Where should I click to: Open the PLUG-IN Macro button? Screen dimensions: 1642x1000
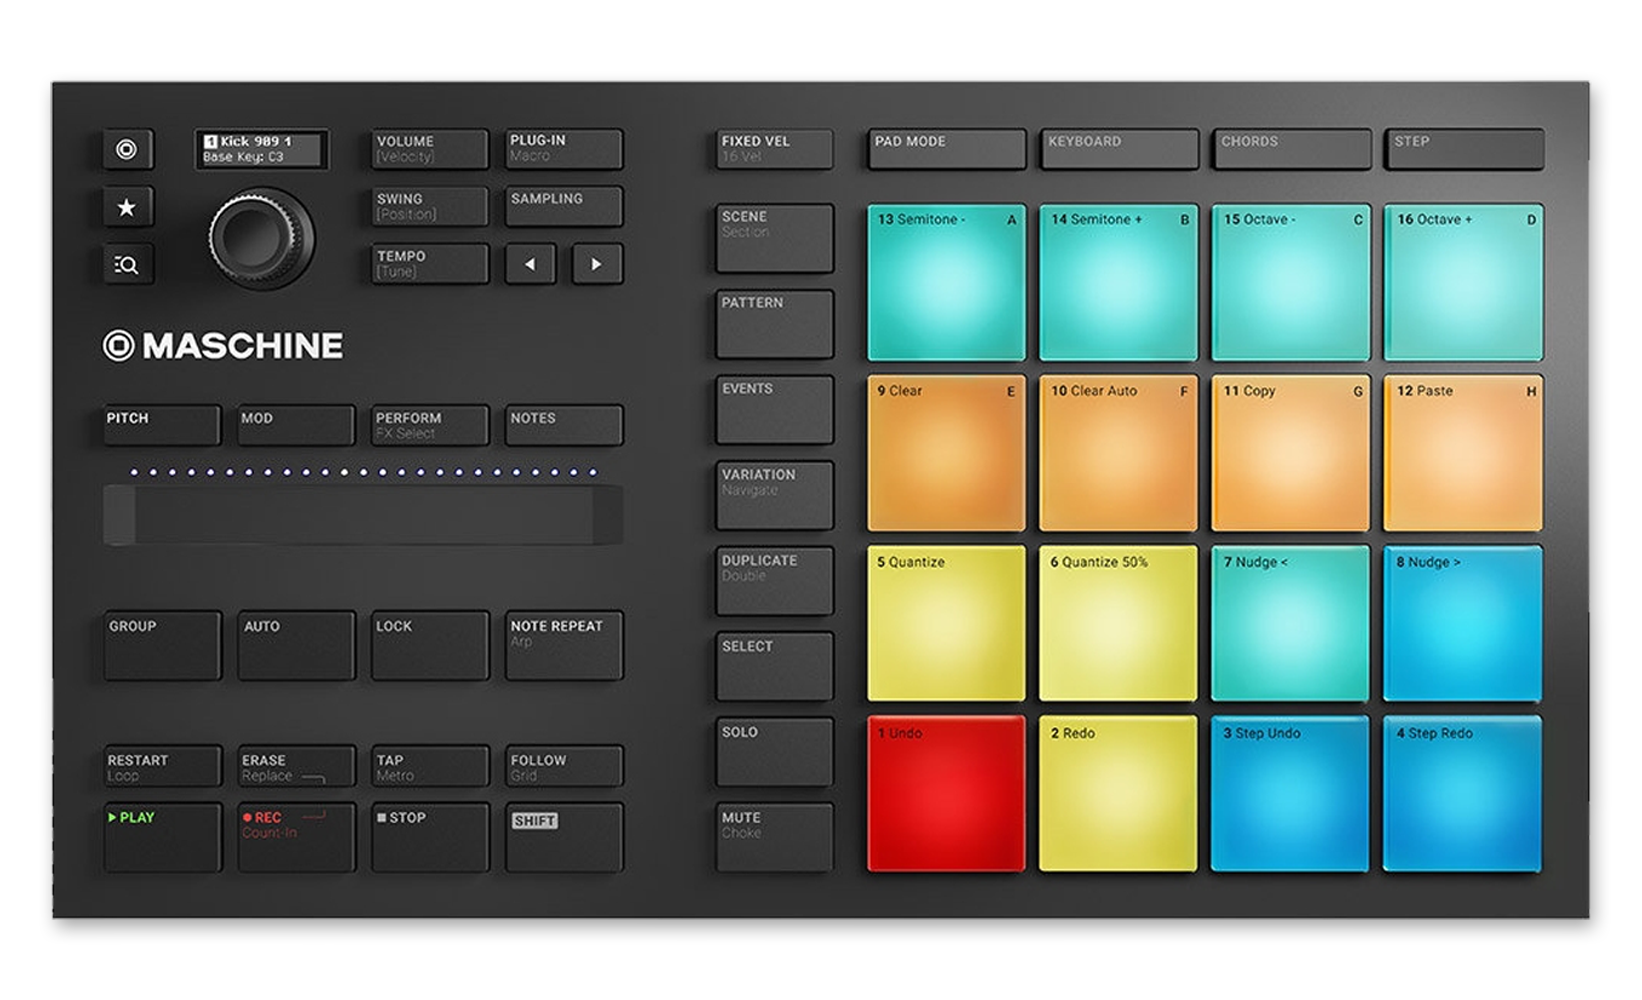[564, 149]
